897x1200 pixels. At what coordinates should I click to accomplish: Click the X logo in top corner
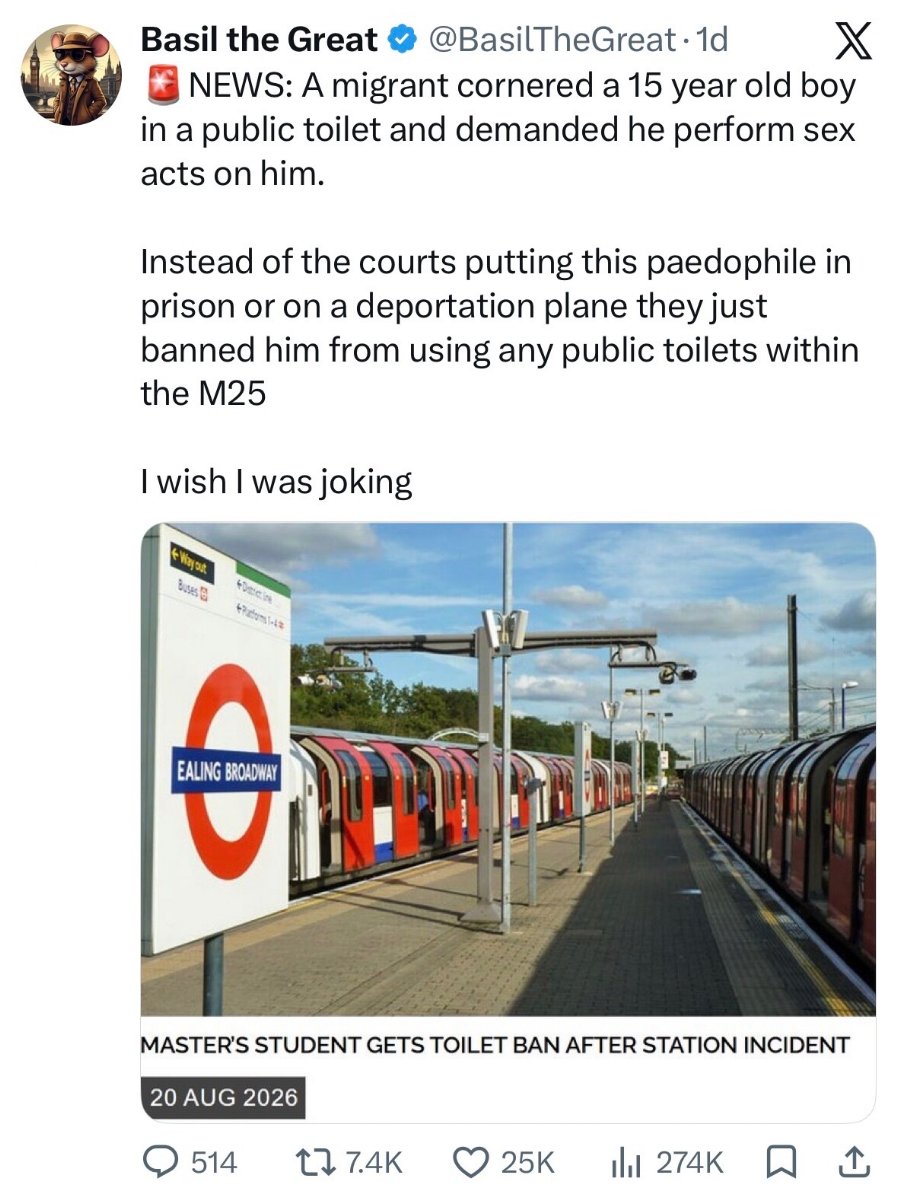[x=853, y=42]
